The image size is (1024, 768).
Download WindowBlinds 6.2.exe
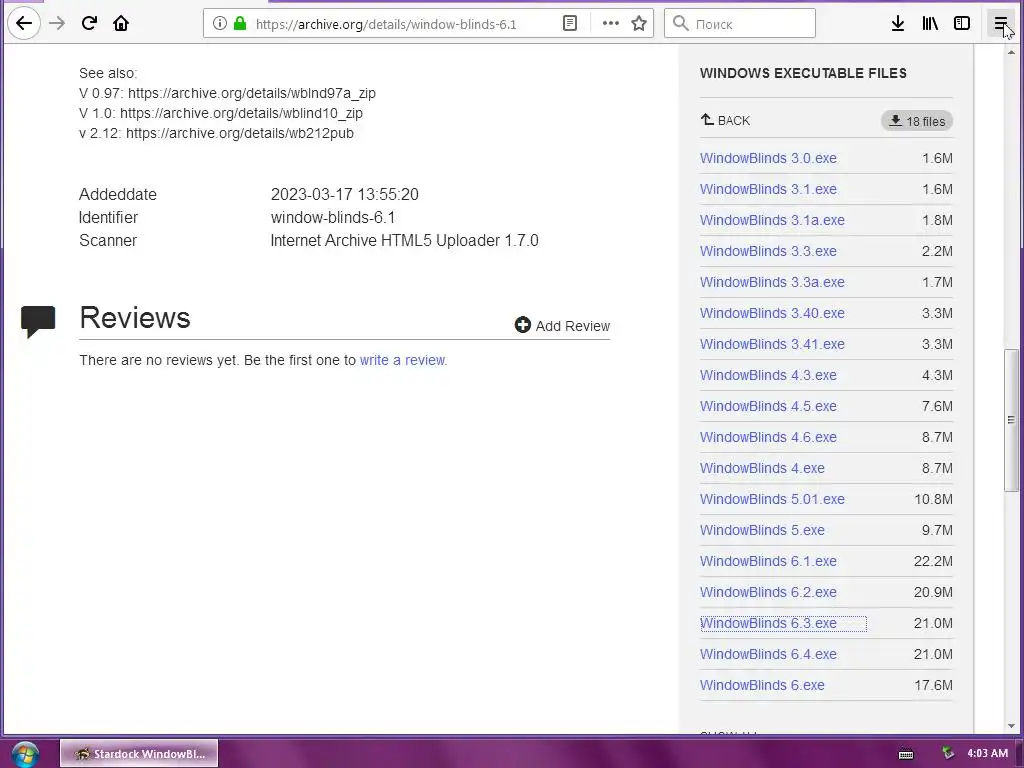[768, 592]
